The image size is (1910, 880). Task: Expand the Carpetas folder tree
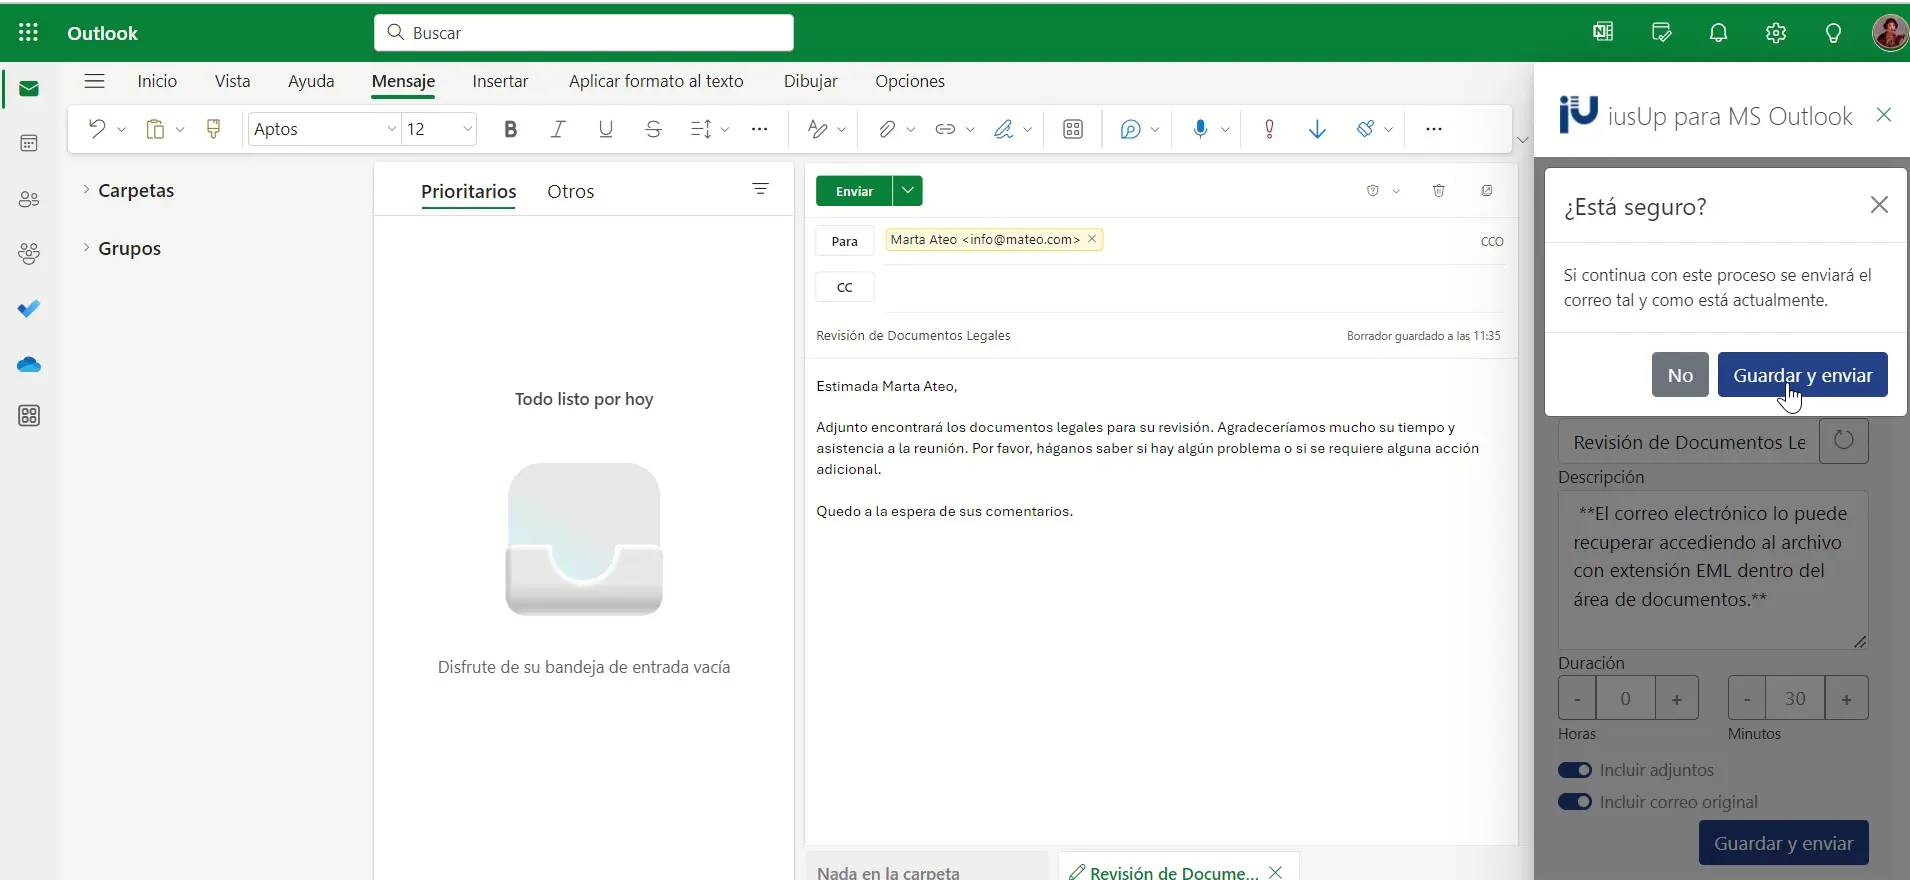pos(86,190)
